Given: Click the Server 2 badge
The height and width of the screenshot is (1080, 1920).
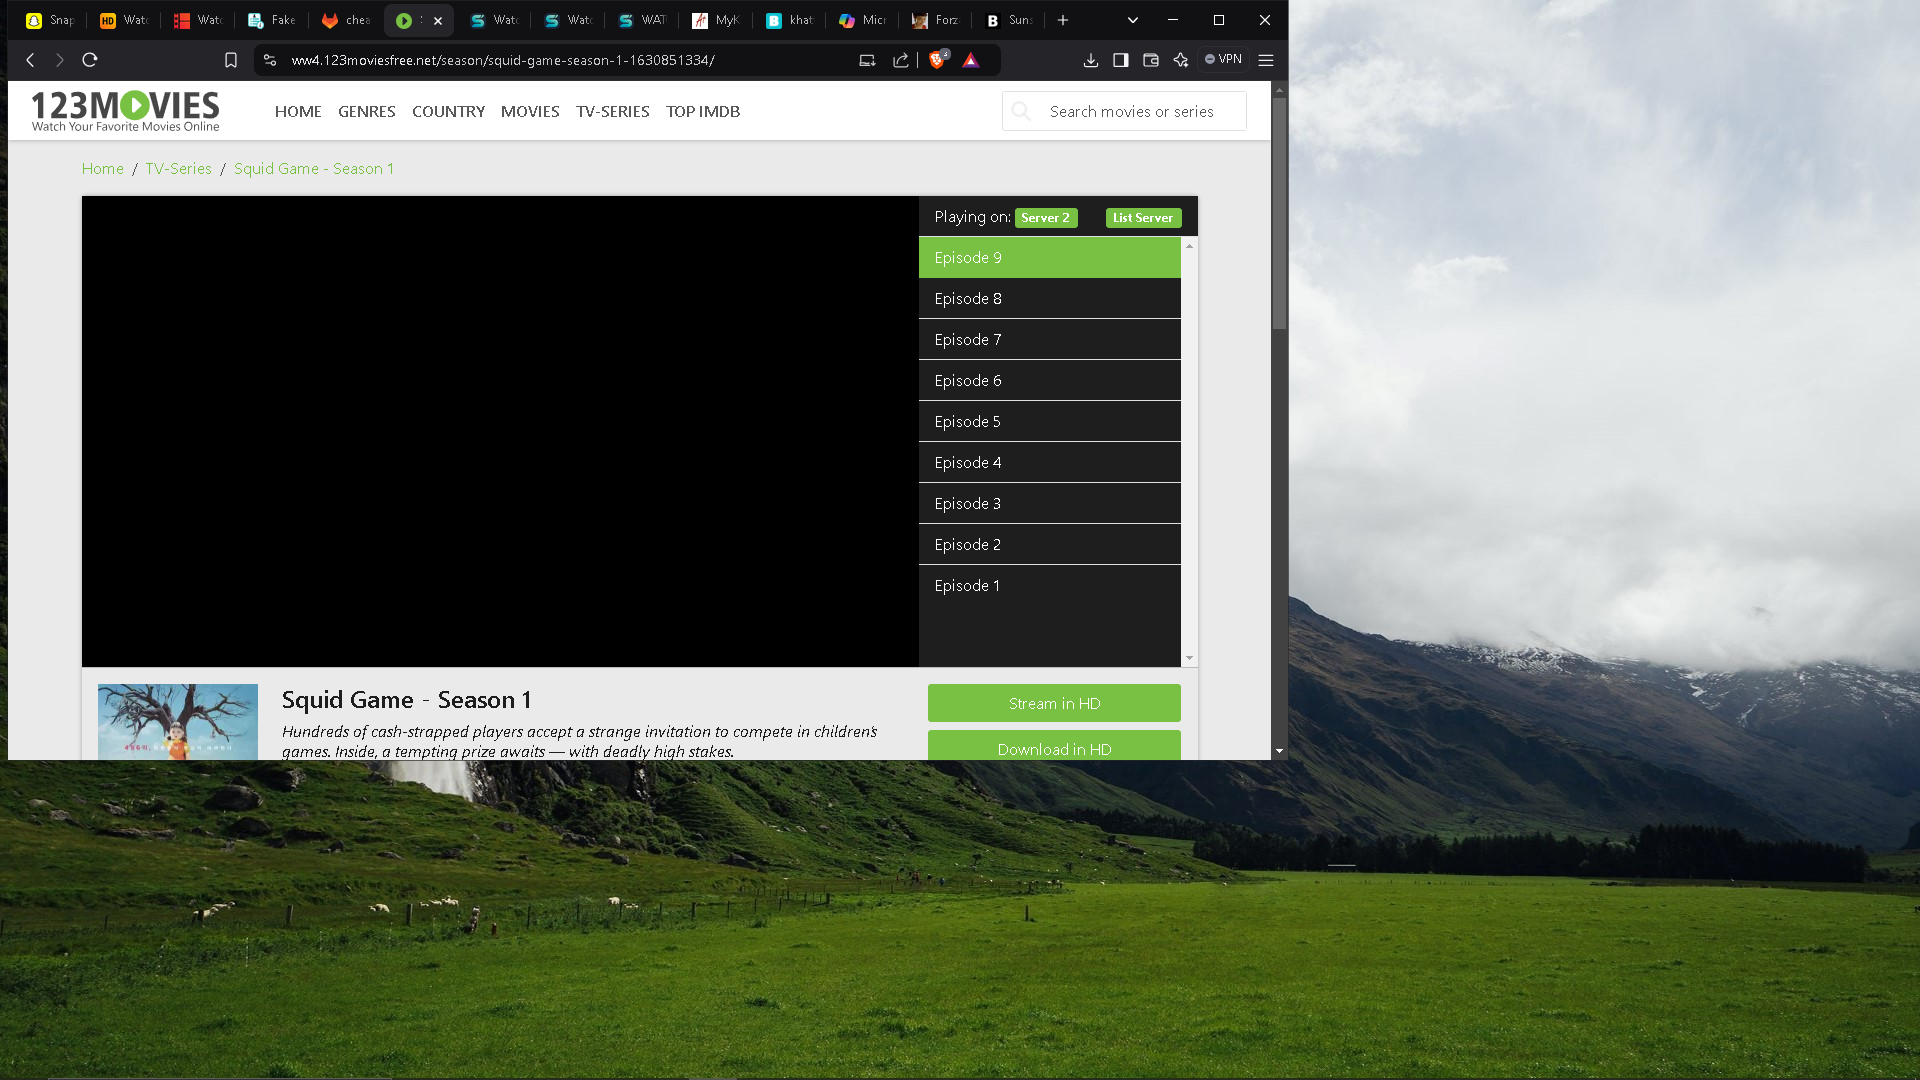Looking at the screenshot, I should point(1046,218).
